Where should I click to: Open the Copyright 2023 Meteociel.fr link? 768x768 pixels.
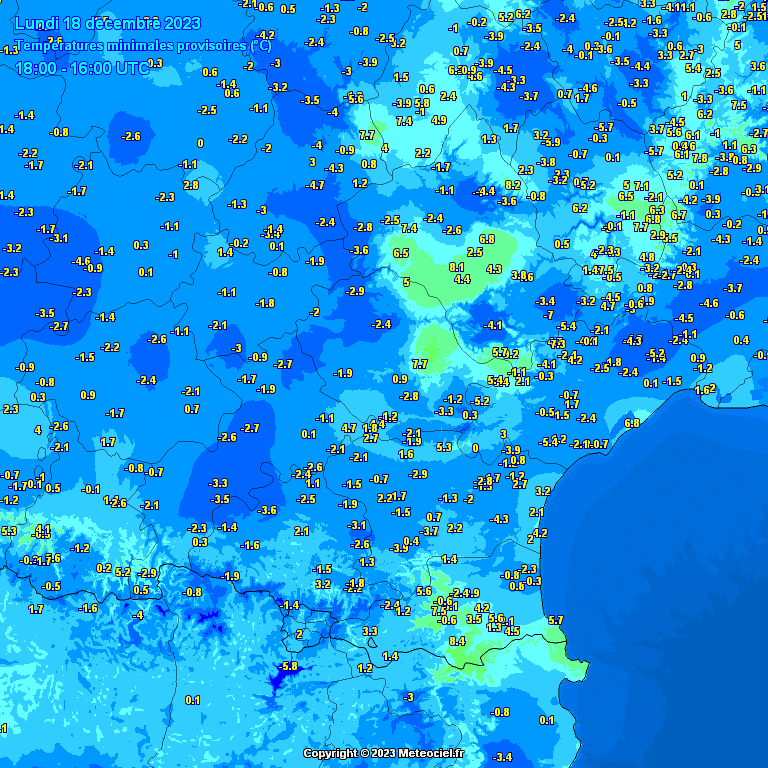(384, 753)
